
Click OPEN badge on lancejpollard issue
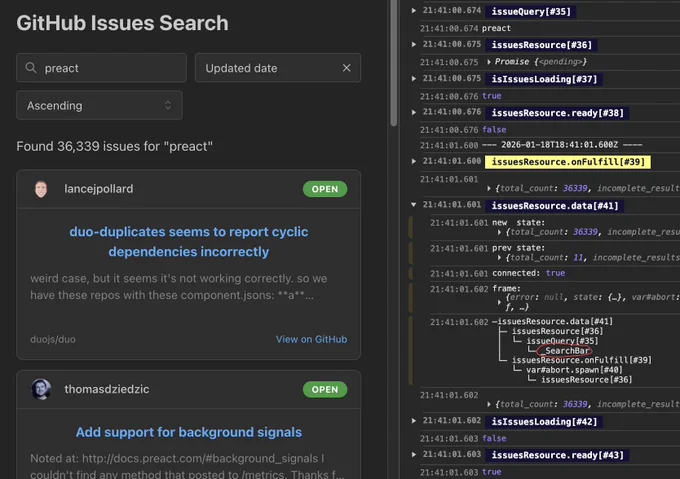325,189
